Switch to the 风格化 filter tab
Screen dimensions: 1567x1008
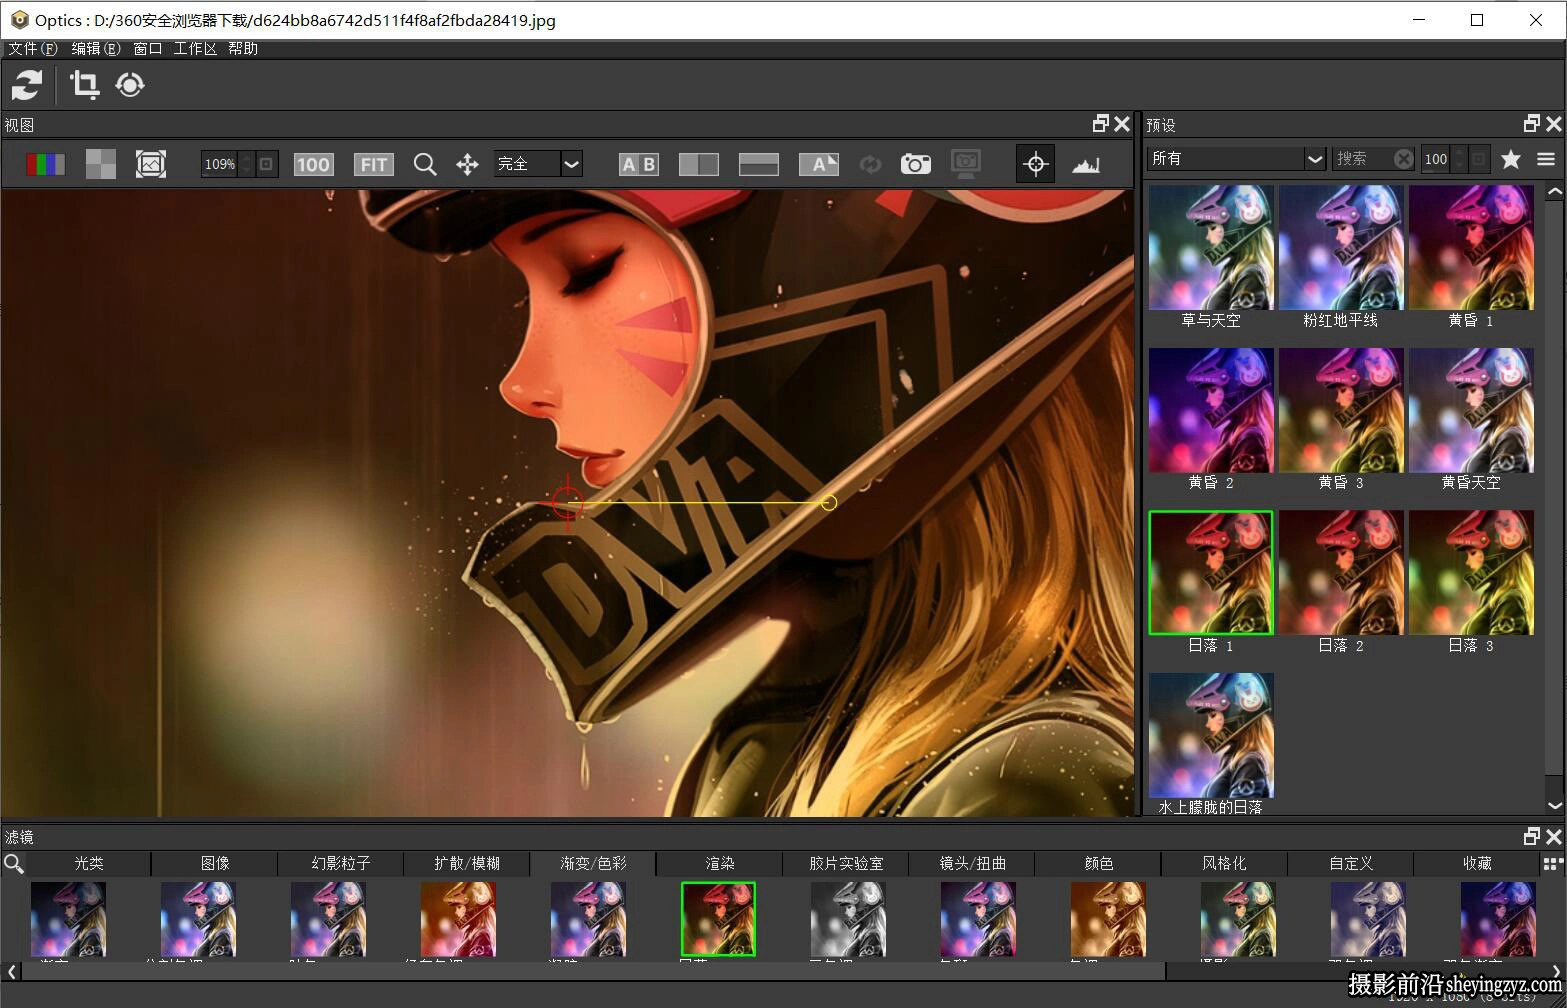(x=1225, y=863)
